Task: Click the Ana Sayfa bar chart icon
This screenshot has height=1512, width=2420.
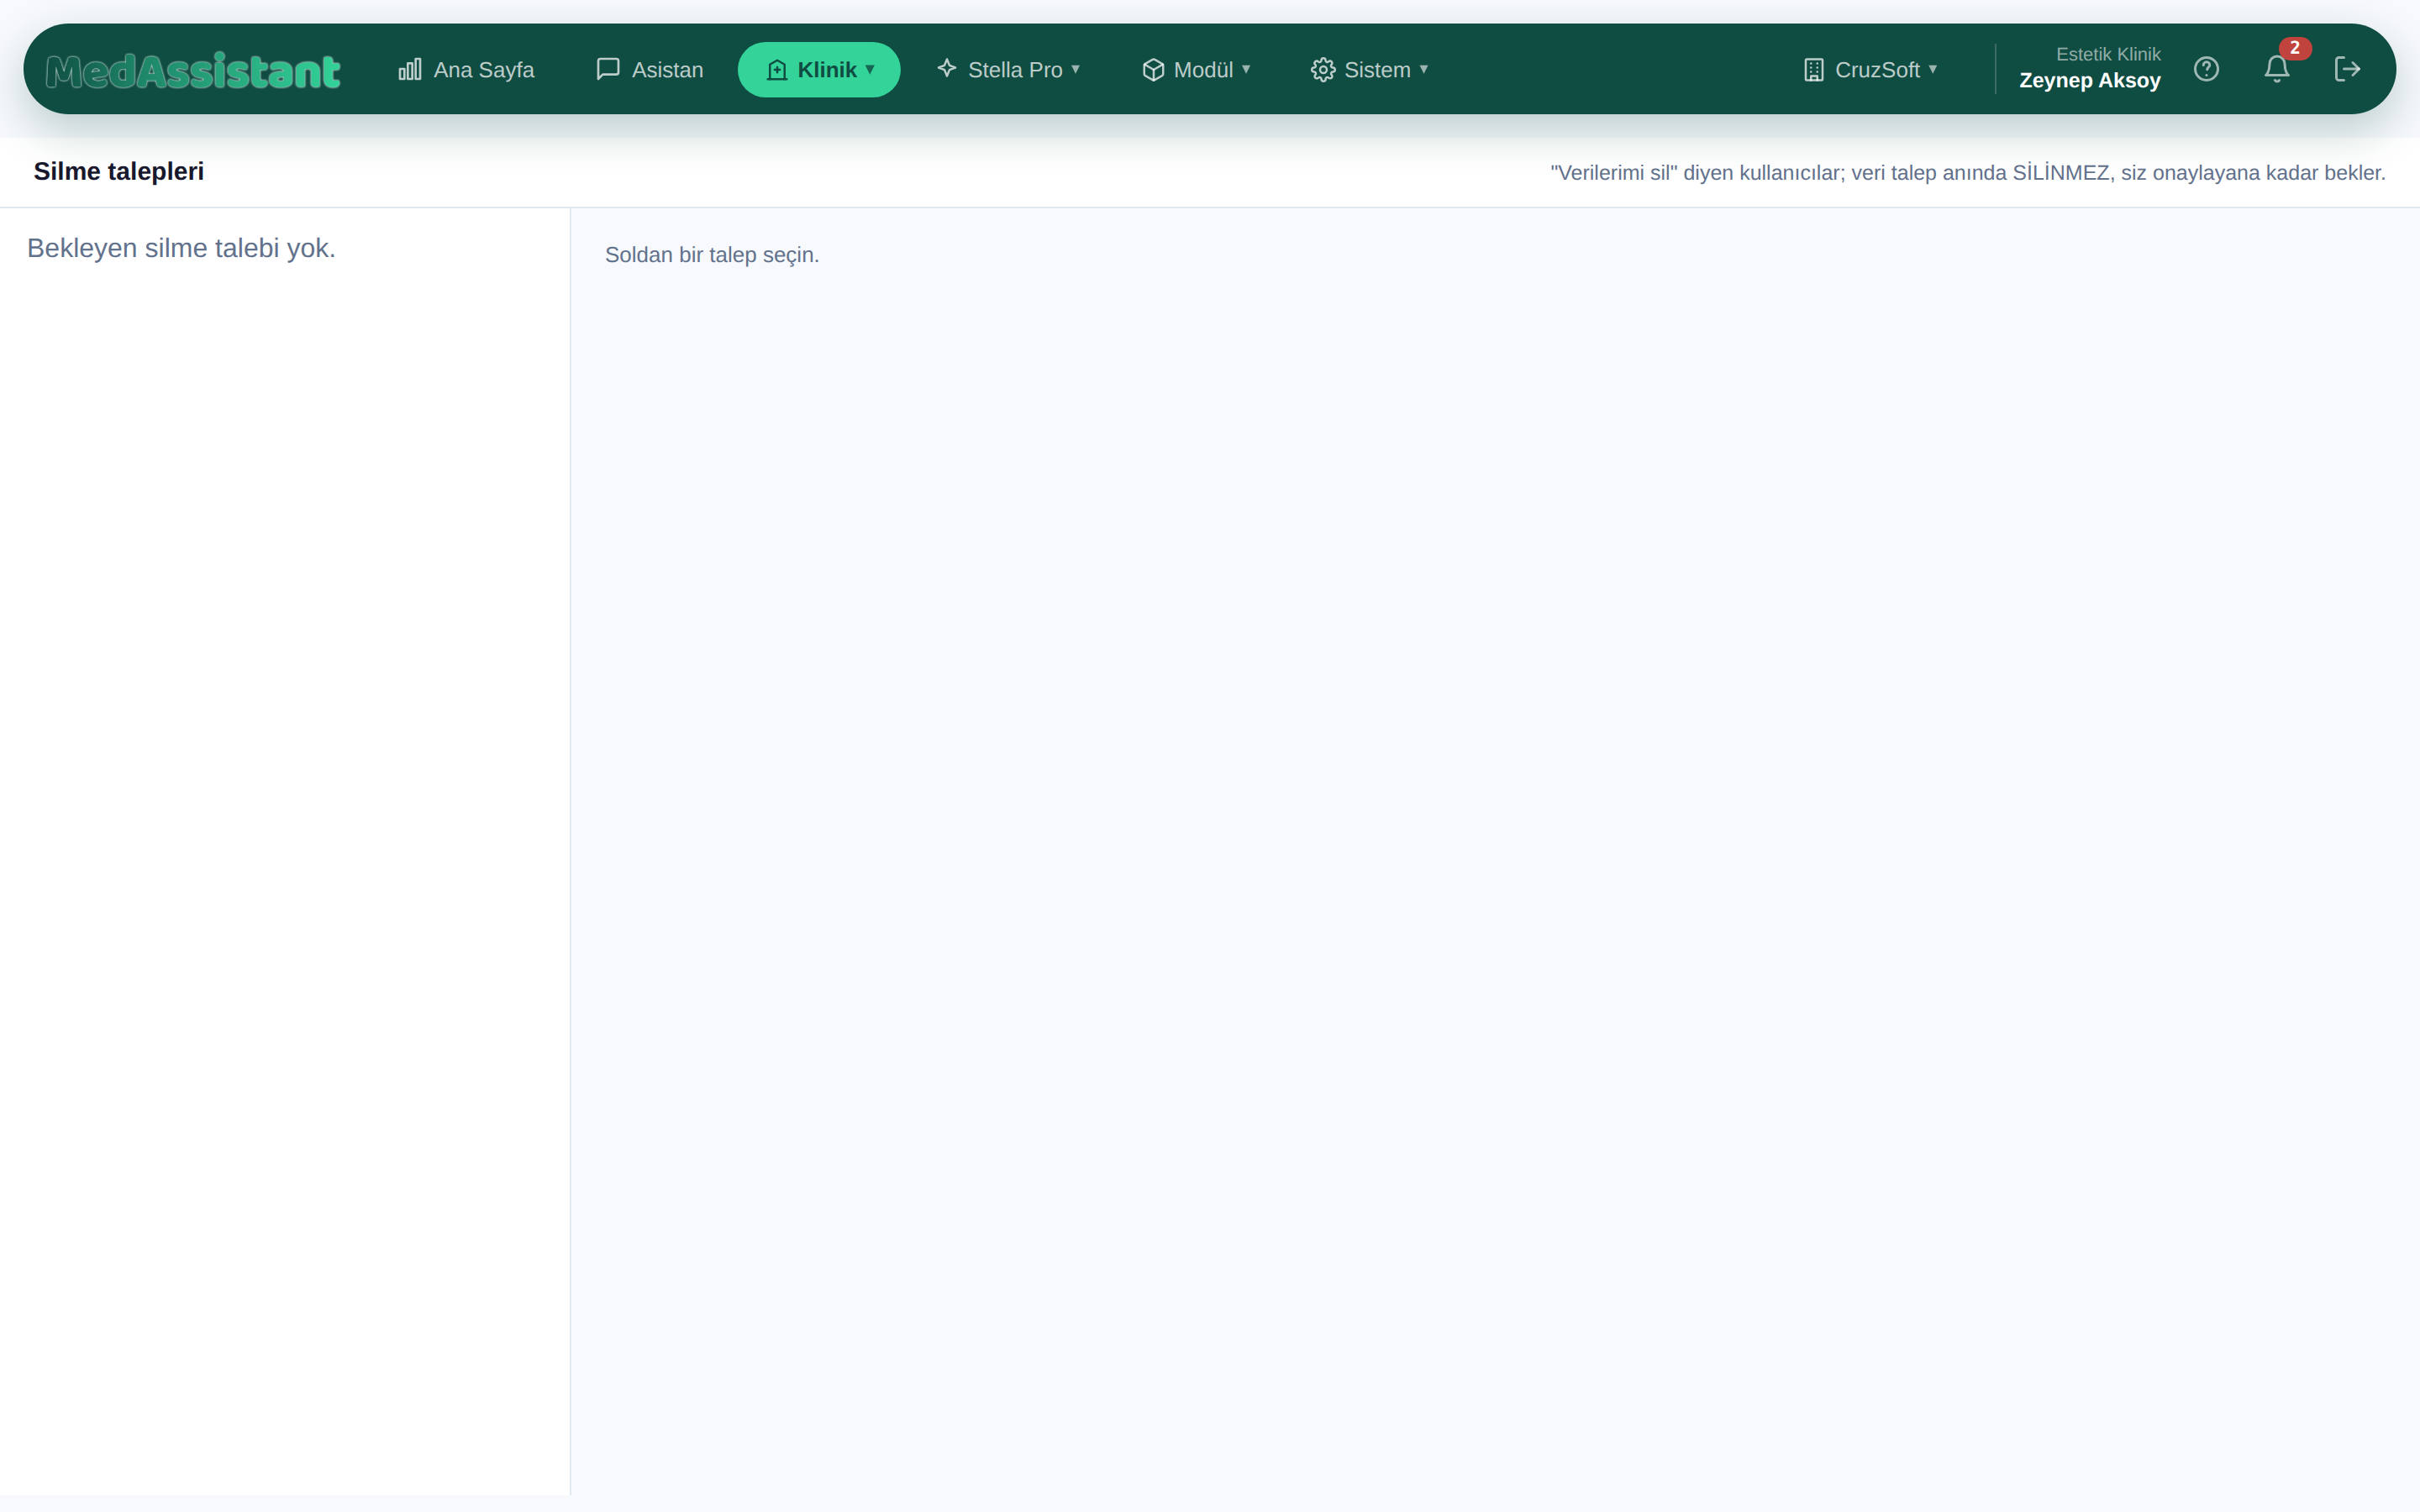Action: tap(410, 69)
